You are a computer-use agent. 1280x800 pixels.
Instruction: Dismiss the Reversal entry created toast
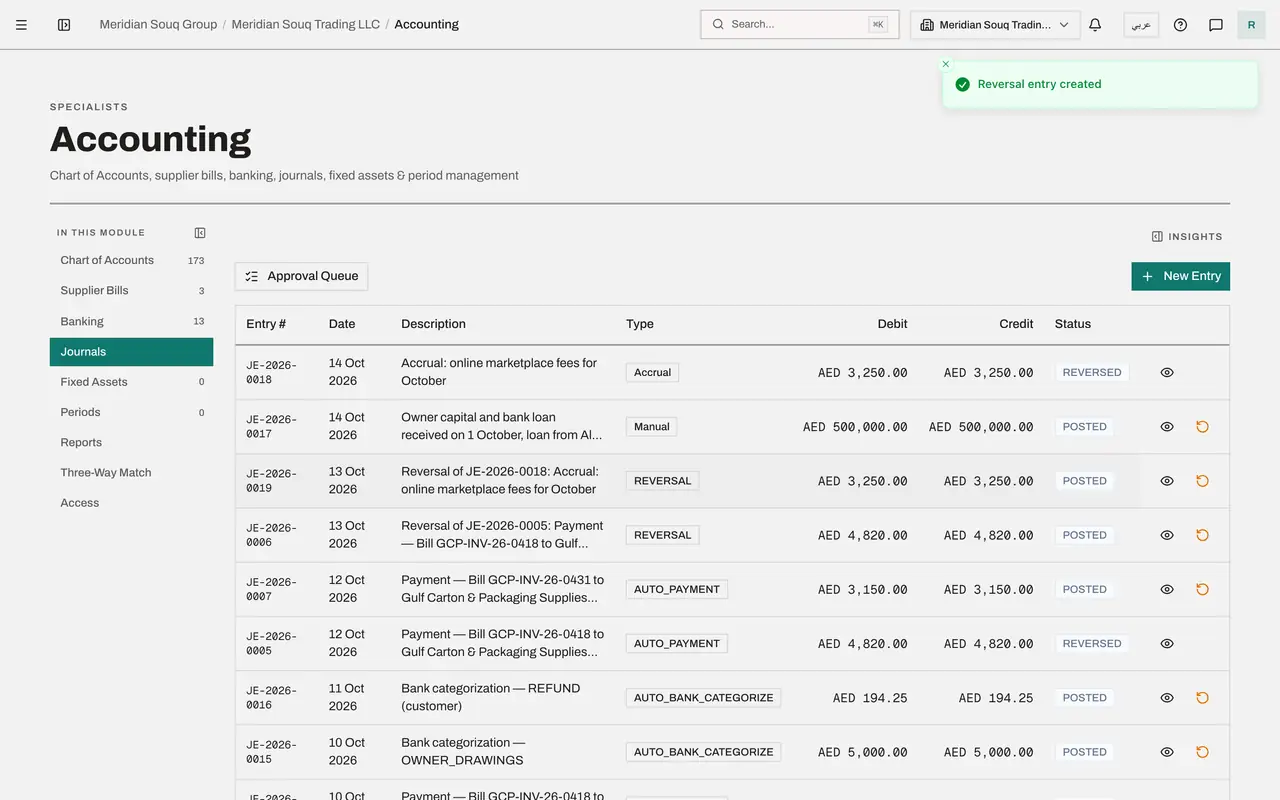[946, 64]
